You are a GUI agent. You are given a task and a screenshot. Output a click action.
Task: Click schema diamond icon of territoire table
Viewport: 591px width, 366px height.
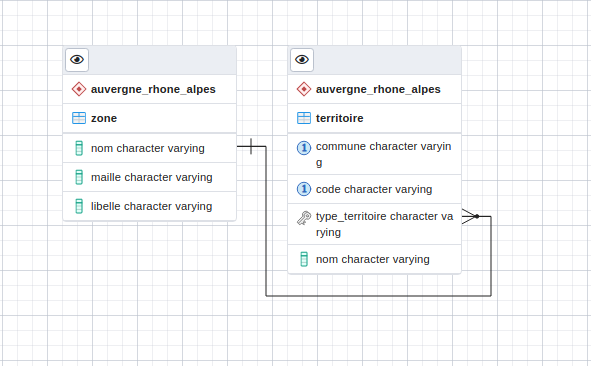304,89
